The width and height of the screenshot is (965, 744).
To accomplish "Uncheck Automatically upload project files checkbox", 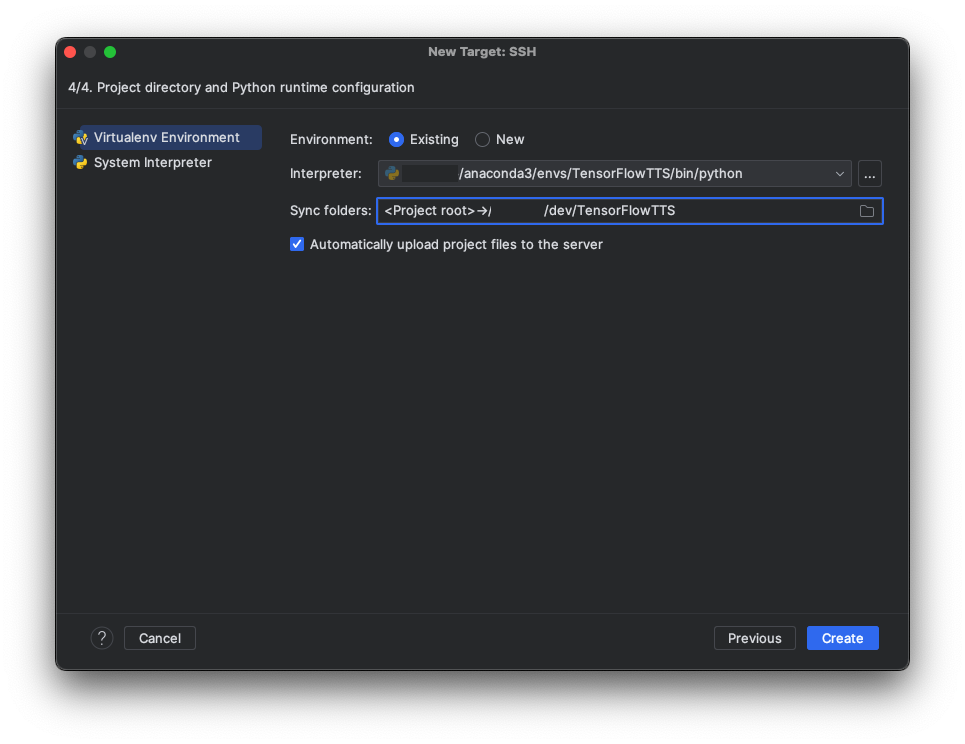I will [x=297, y=244].
